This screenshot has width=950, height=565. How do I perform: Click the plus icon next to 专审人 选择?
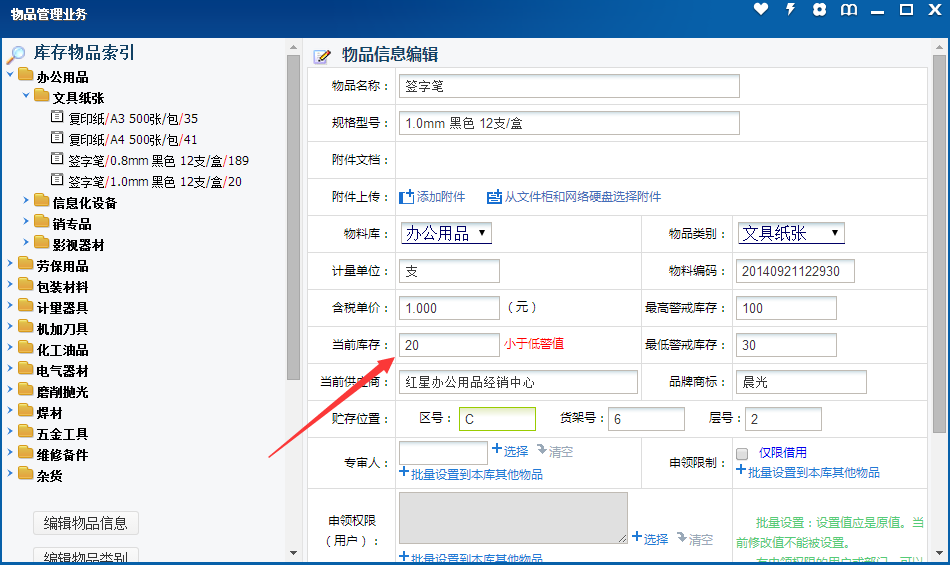point(497,449)
